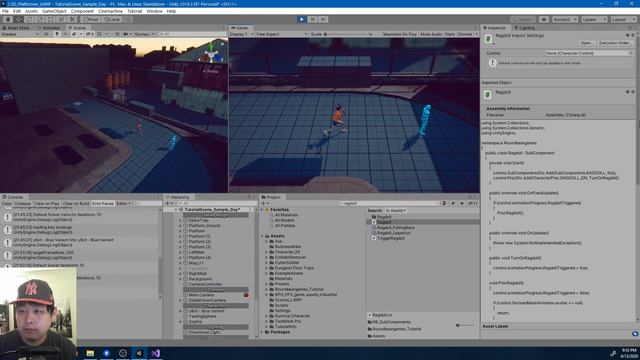Click the Project search field
The image size is (640, 360).
(389, 203)
